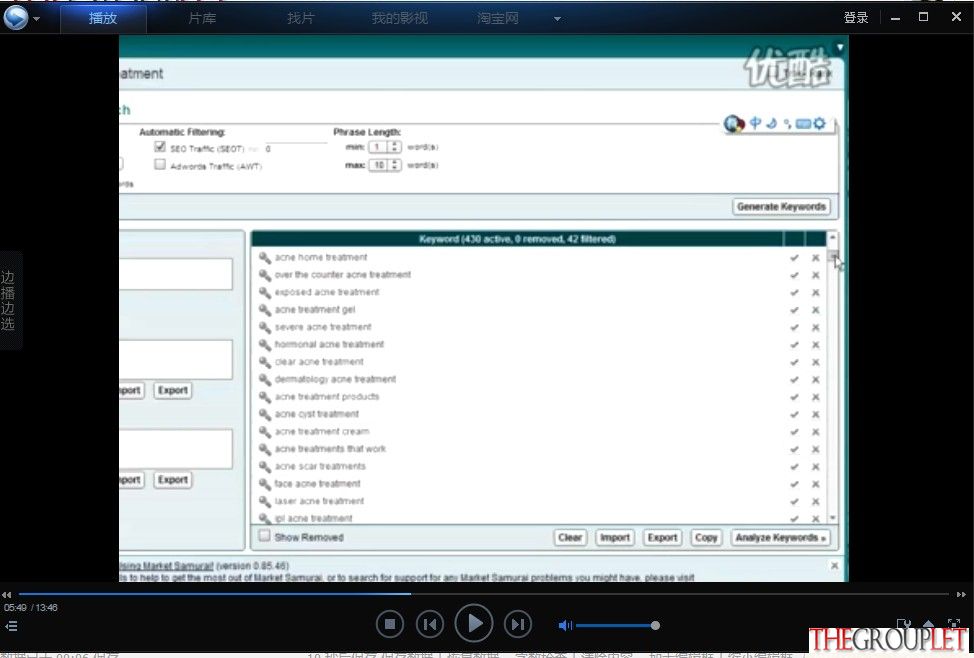The image size is (974, 658).
Task: Open the dropdown arrow after 淘宝网 tab
Action: pos(557,19)
